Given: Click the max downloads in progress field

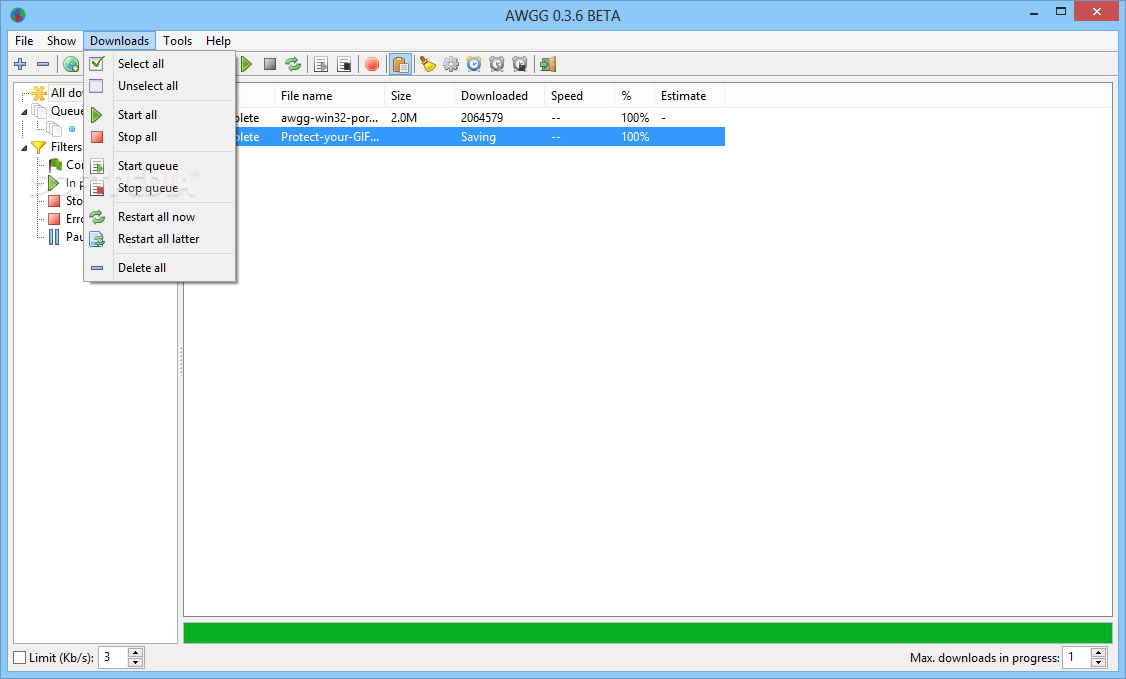Looking at the screenshot, I should [x=1076, y=657].
